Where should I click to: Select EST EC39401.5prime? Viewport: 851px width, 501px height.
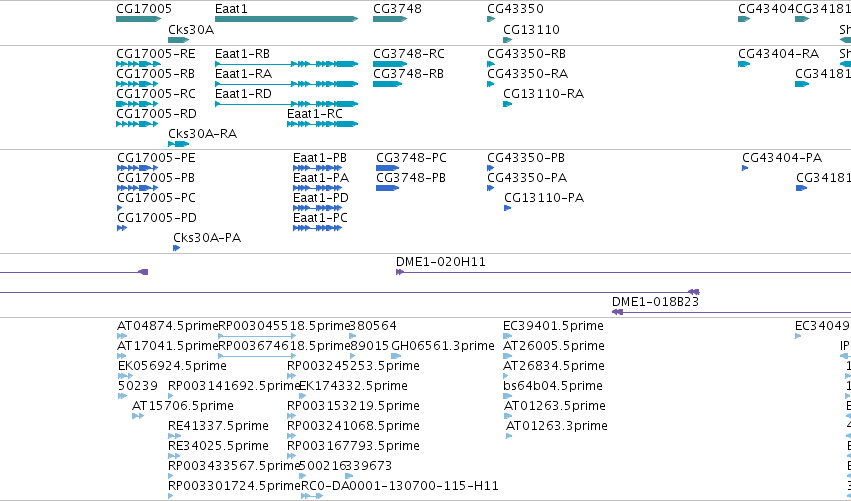point(507,337)
